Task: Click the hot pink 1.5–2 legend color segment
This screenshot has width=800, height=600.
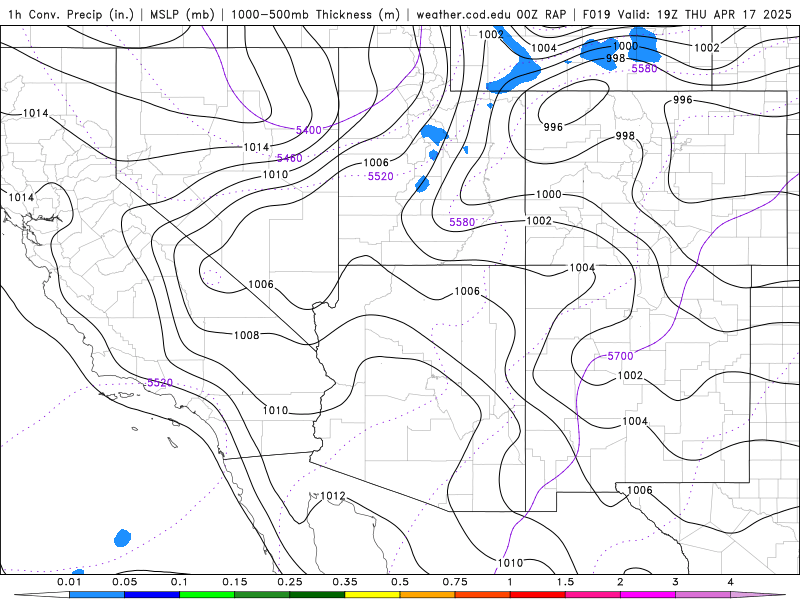Action: pos(593,595)
